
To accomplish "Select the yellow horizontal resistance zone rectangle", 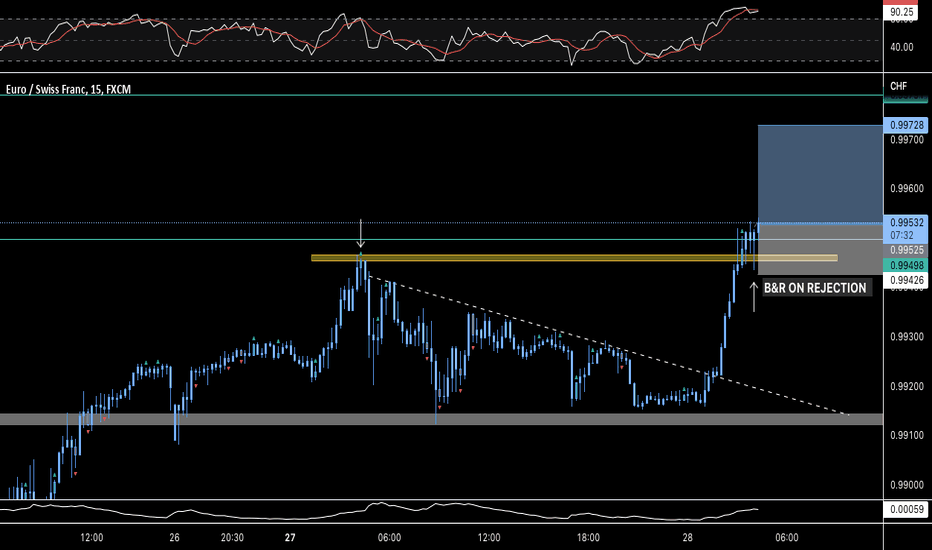I will pyautogui.click(x=574, y=258).
